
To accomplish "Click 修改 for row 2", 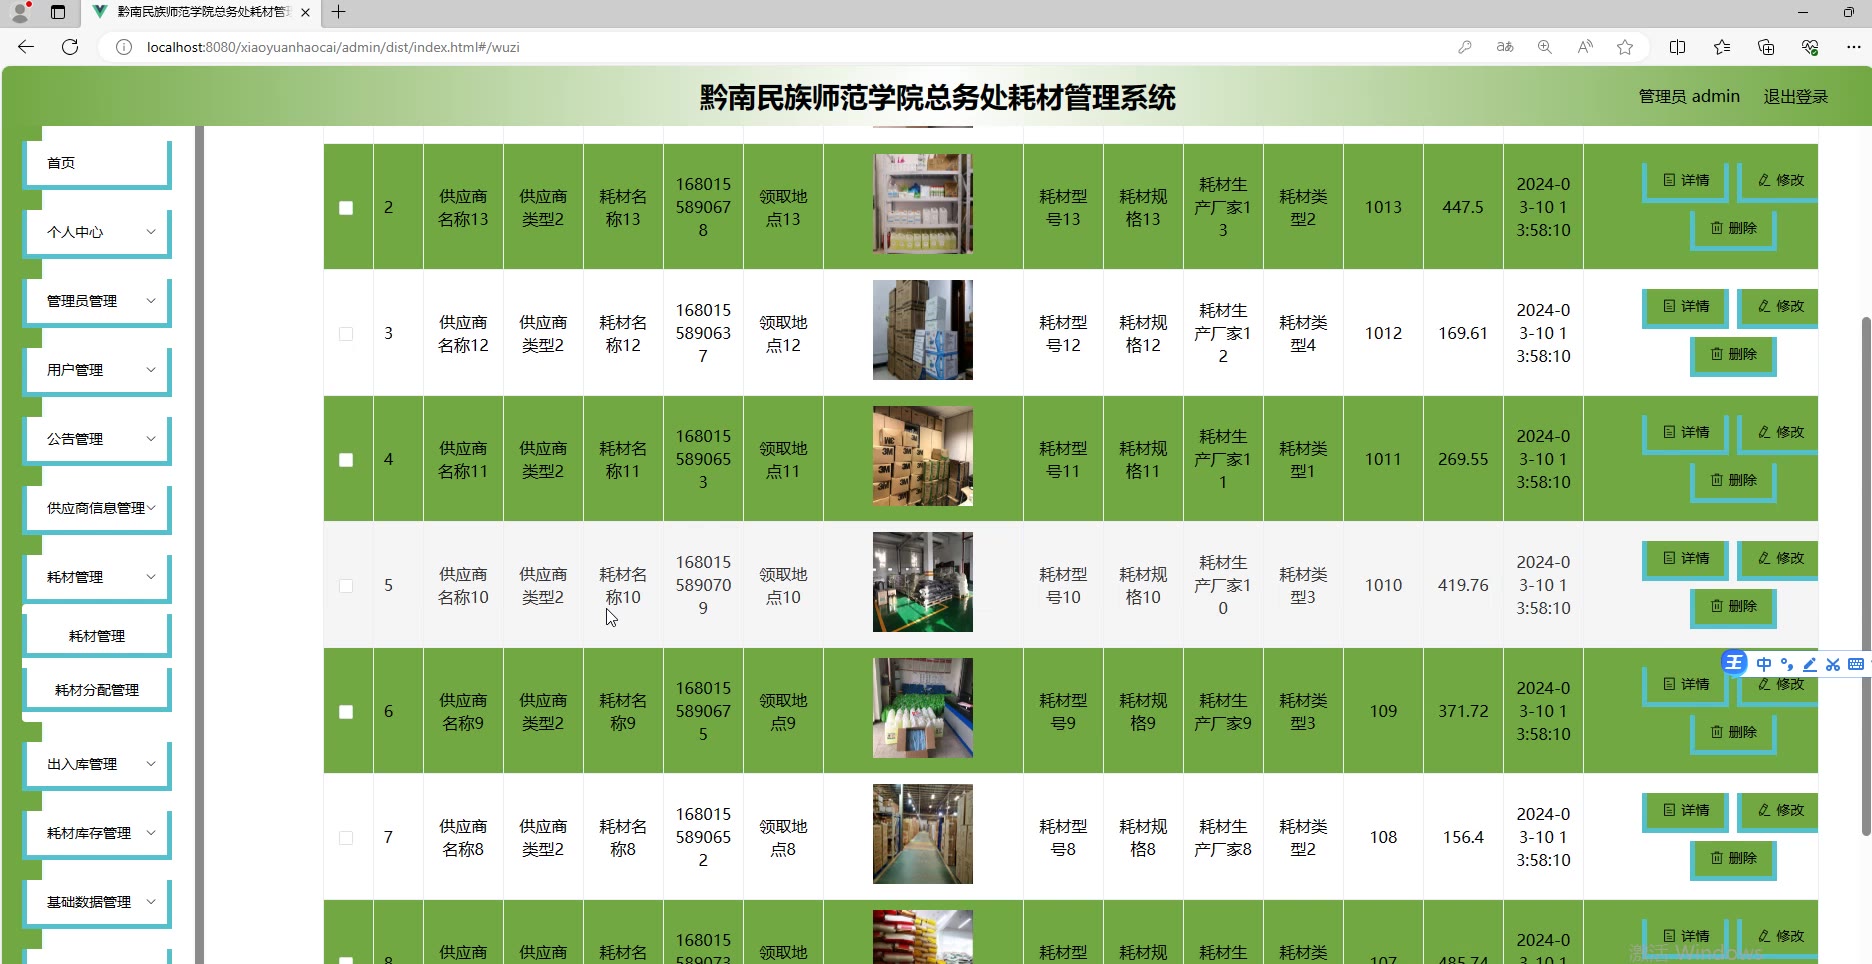I will pyautogui.click(x=1779, y=181).
